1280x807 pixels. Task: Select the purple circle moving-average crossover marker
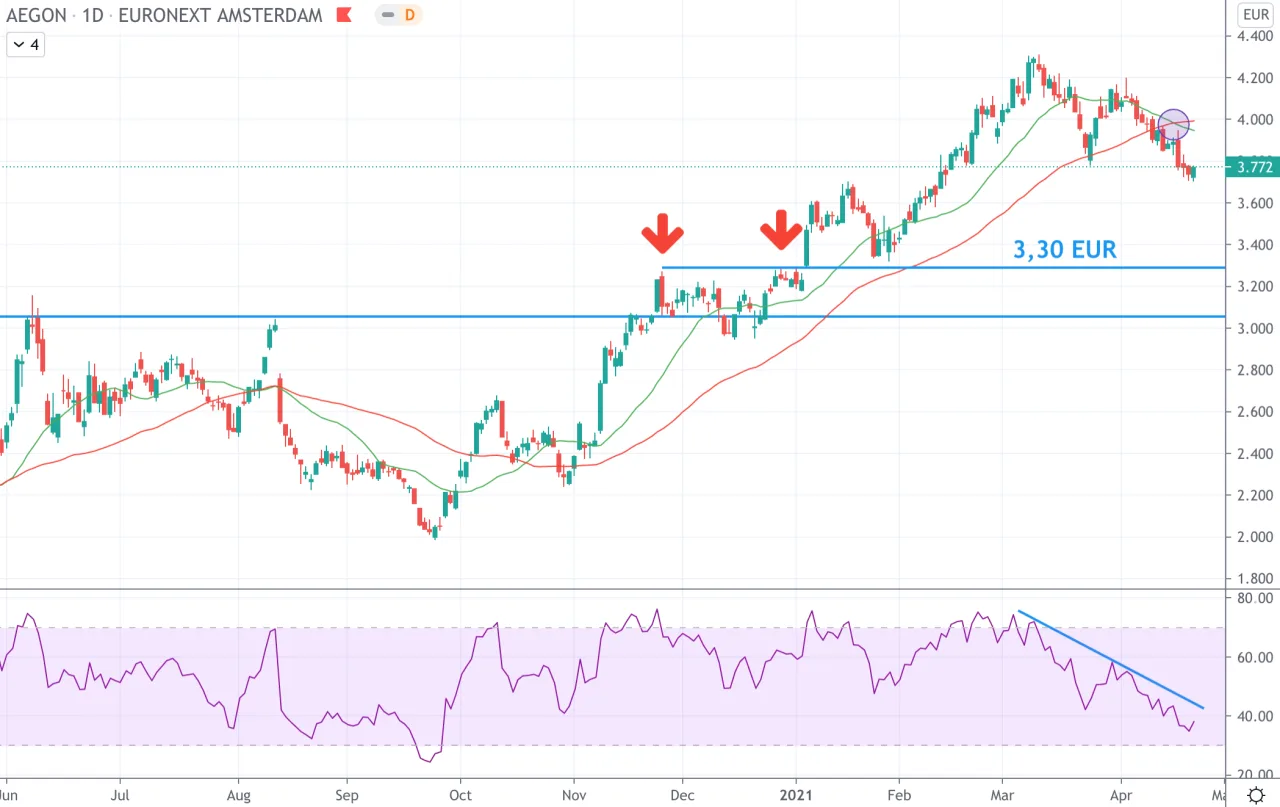1174,124
